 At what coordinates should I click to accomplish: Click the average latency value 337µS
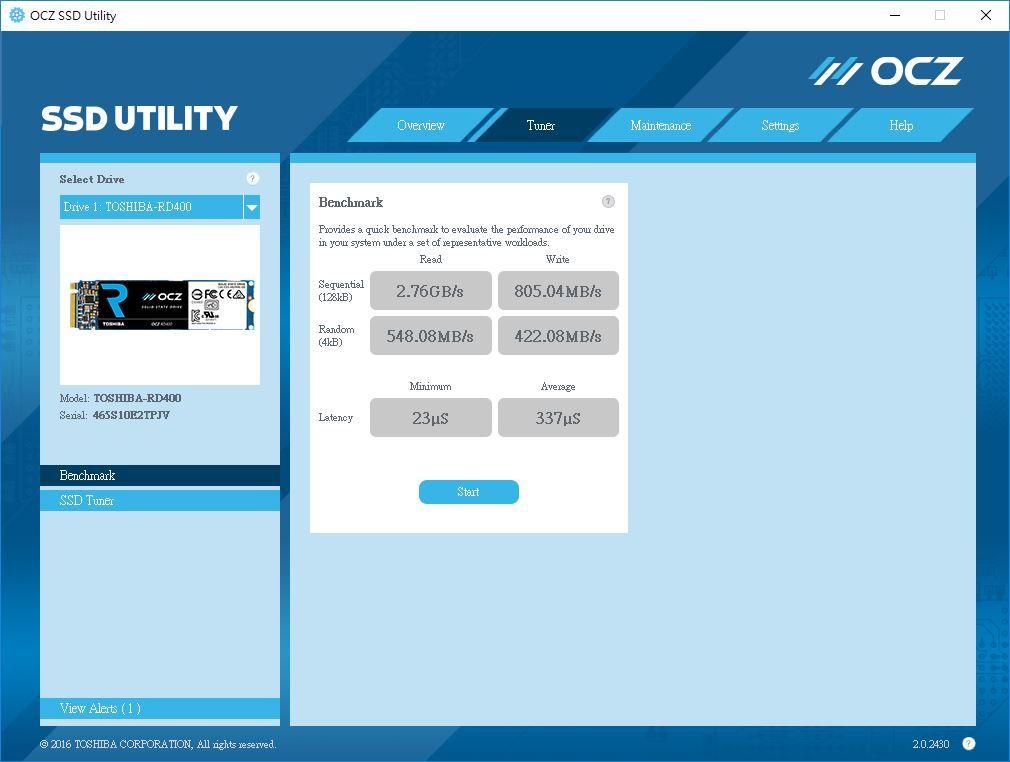558,417
